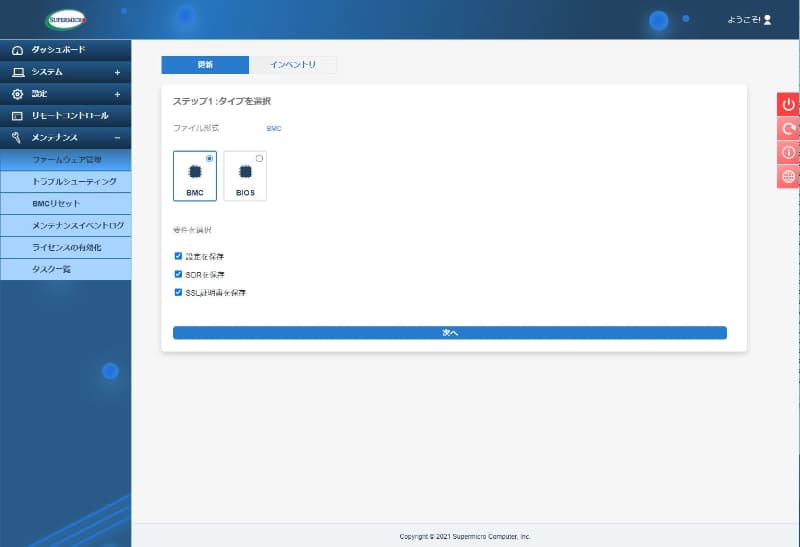Click the 設定 menu label
The height and width of the screenshot is (547, 800).
tap(39, 94)
